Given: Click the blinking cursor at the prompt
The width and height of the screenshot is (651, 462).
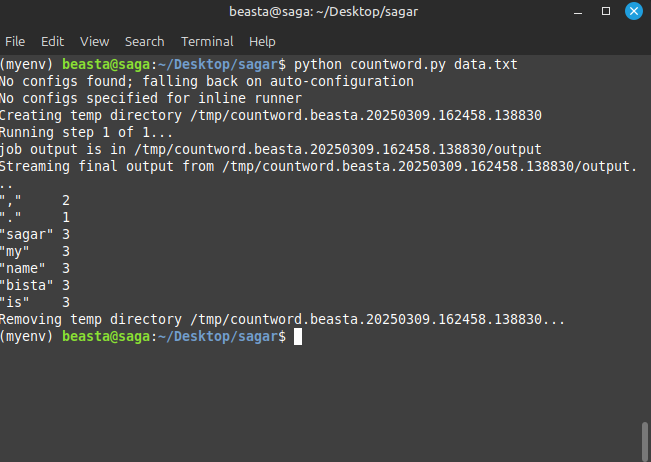Looking at the screenshot, I should pyautogui.click(x=298, y=336).
